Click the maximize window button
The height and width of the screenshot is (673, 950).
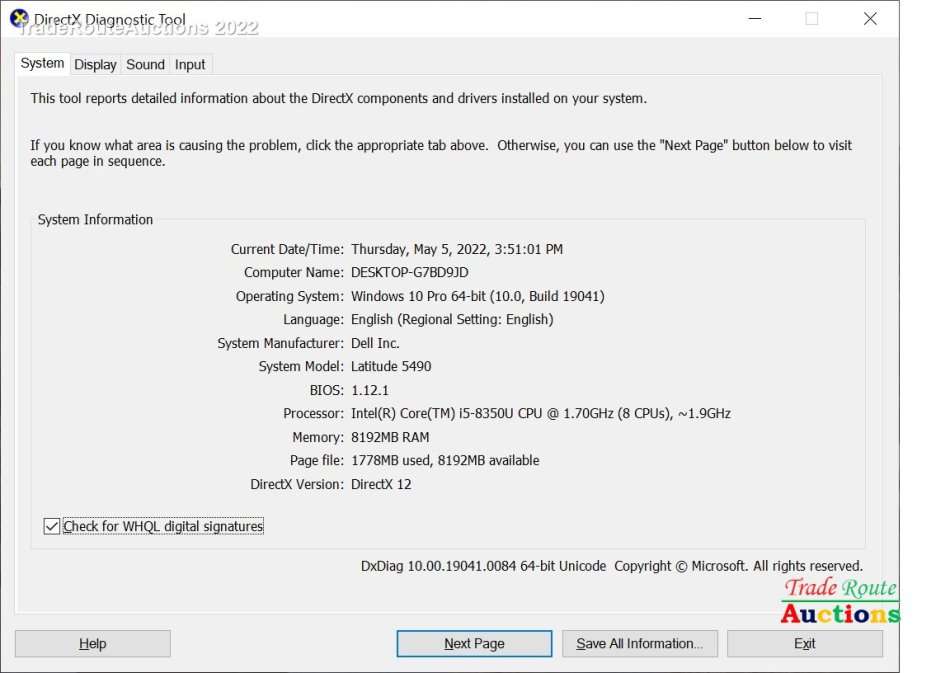click(x=811, y=19)
